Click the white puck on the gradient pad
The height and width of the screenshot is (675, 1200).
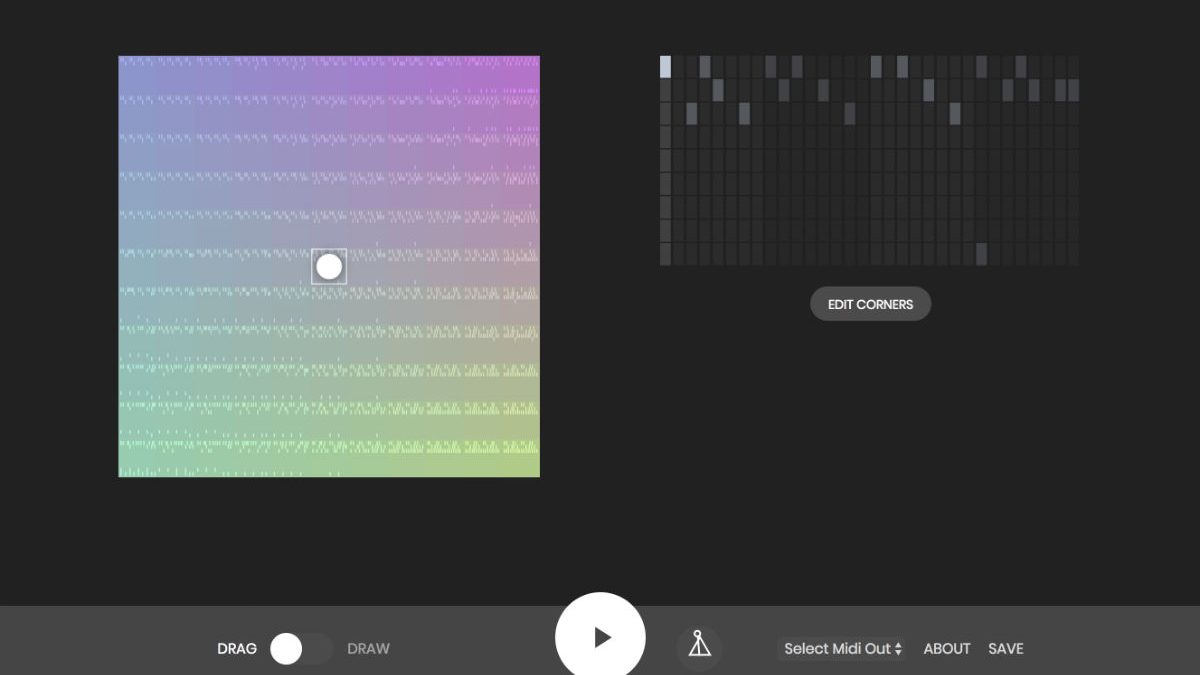(329, 266)
